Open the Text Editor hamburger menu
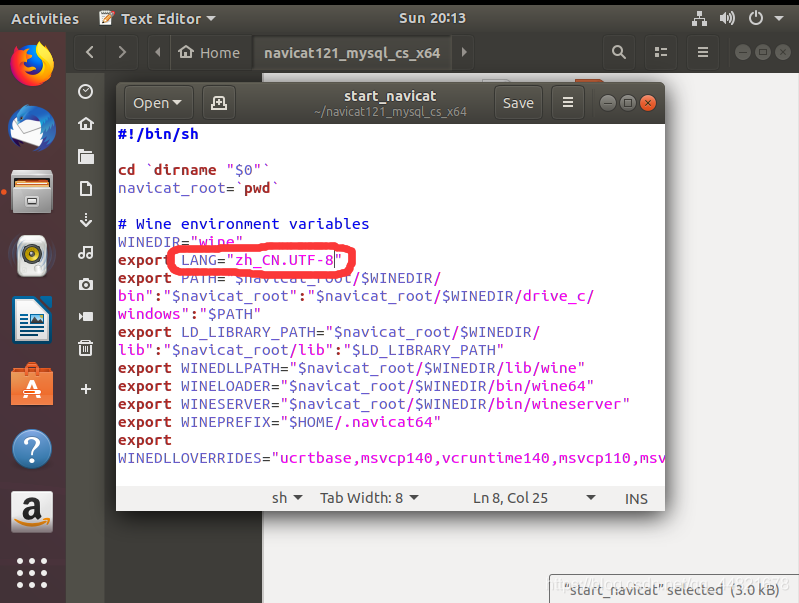Image resolution: width=799 pixels, height=603 pixels. [x=568, y=103]
